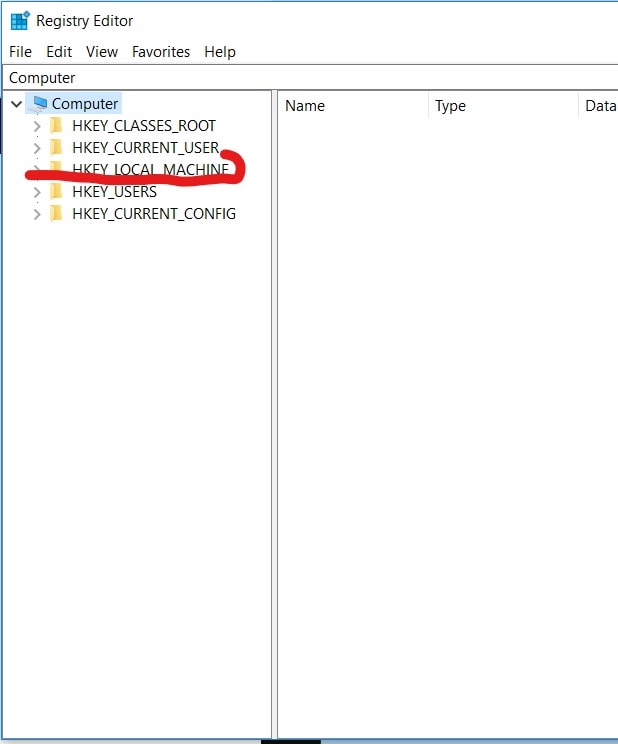Image resolution: width=618 pixels, height=744 pixels.
Task: Click the address bar showing Computer
Action: point(309,78)
